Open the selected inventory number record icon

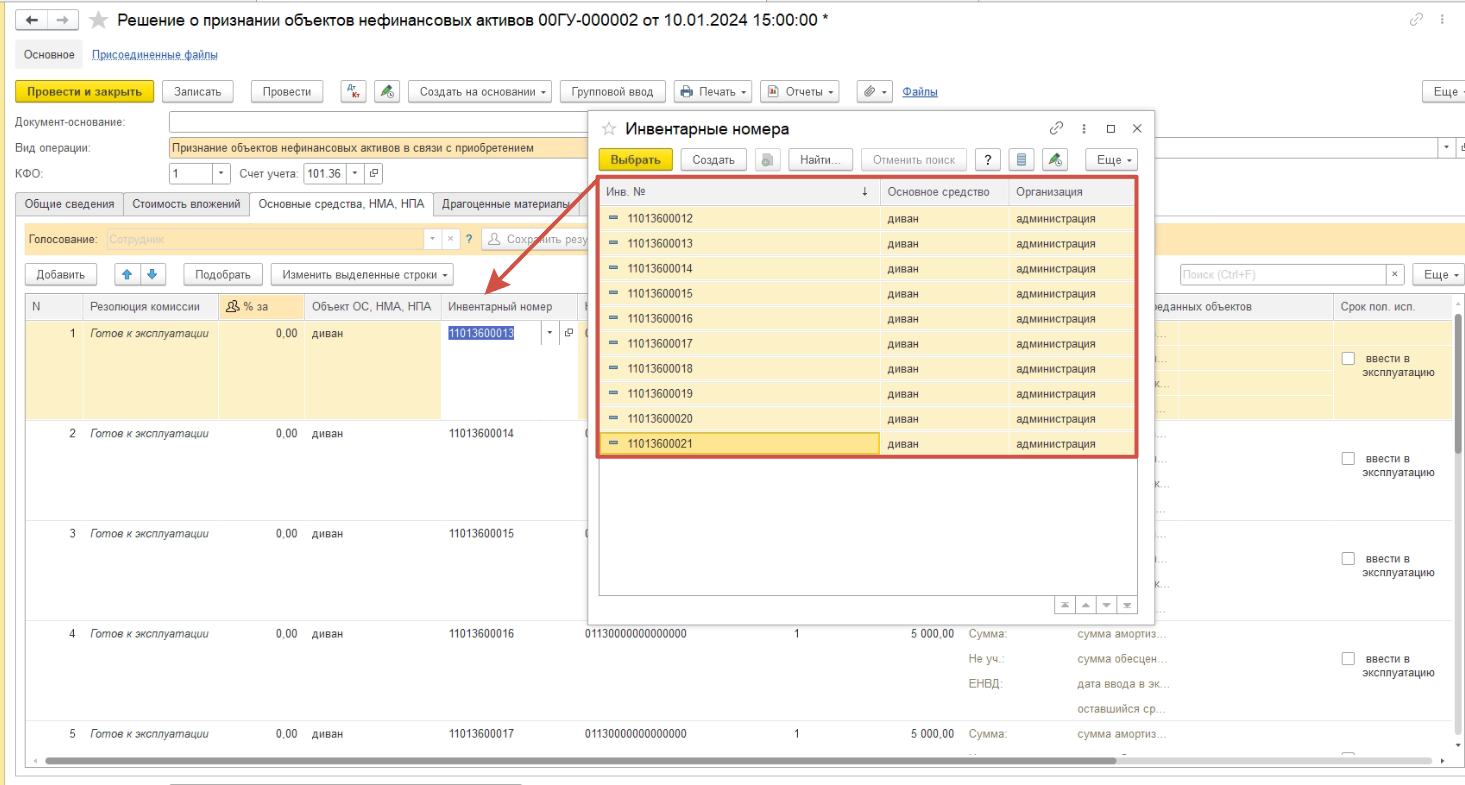click(x=569, y=333)
